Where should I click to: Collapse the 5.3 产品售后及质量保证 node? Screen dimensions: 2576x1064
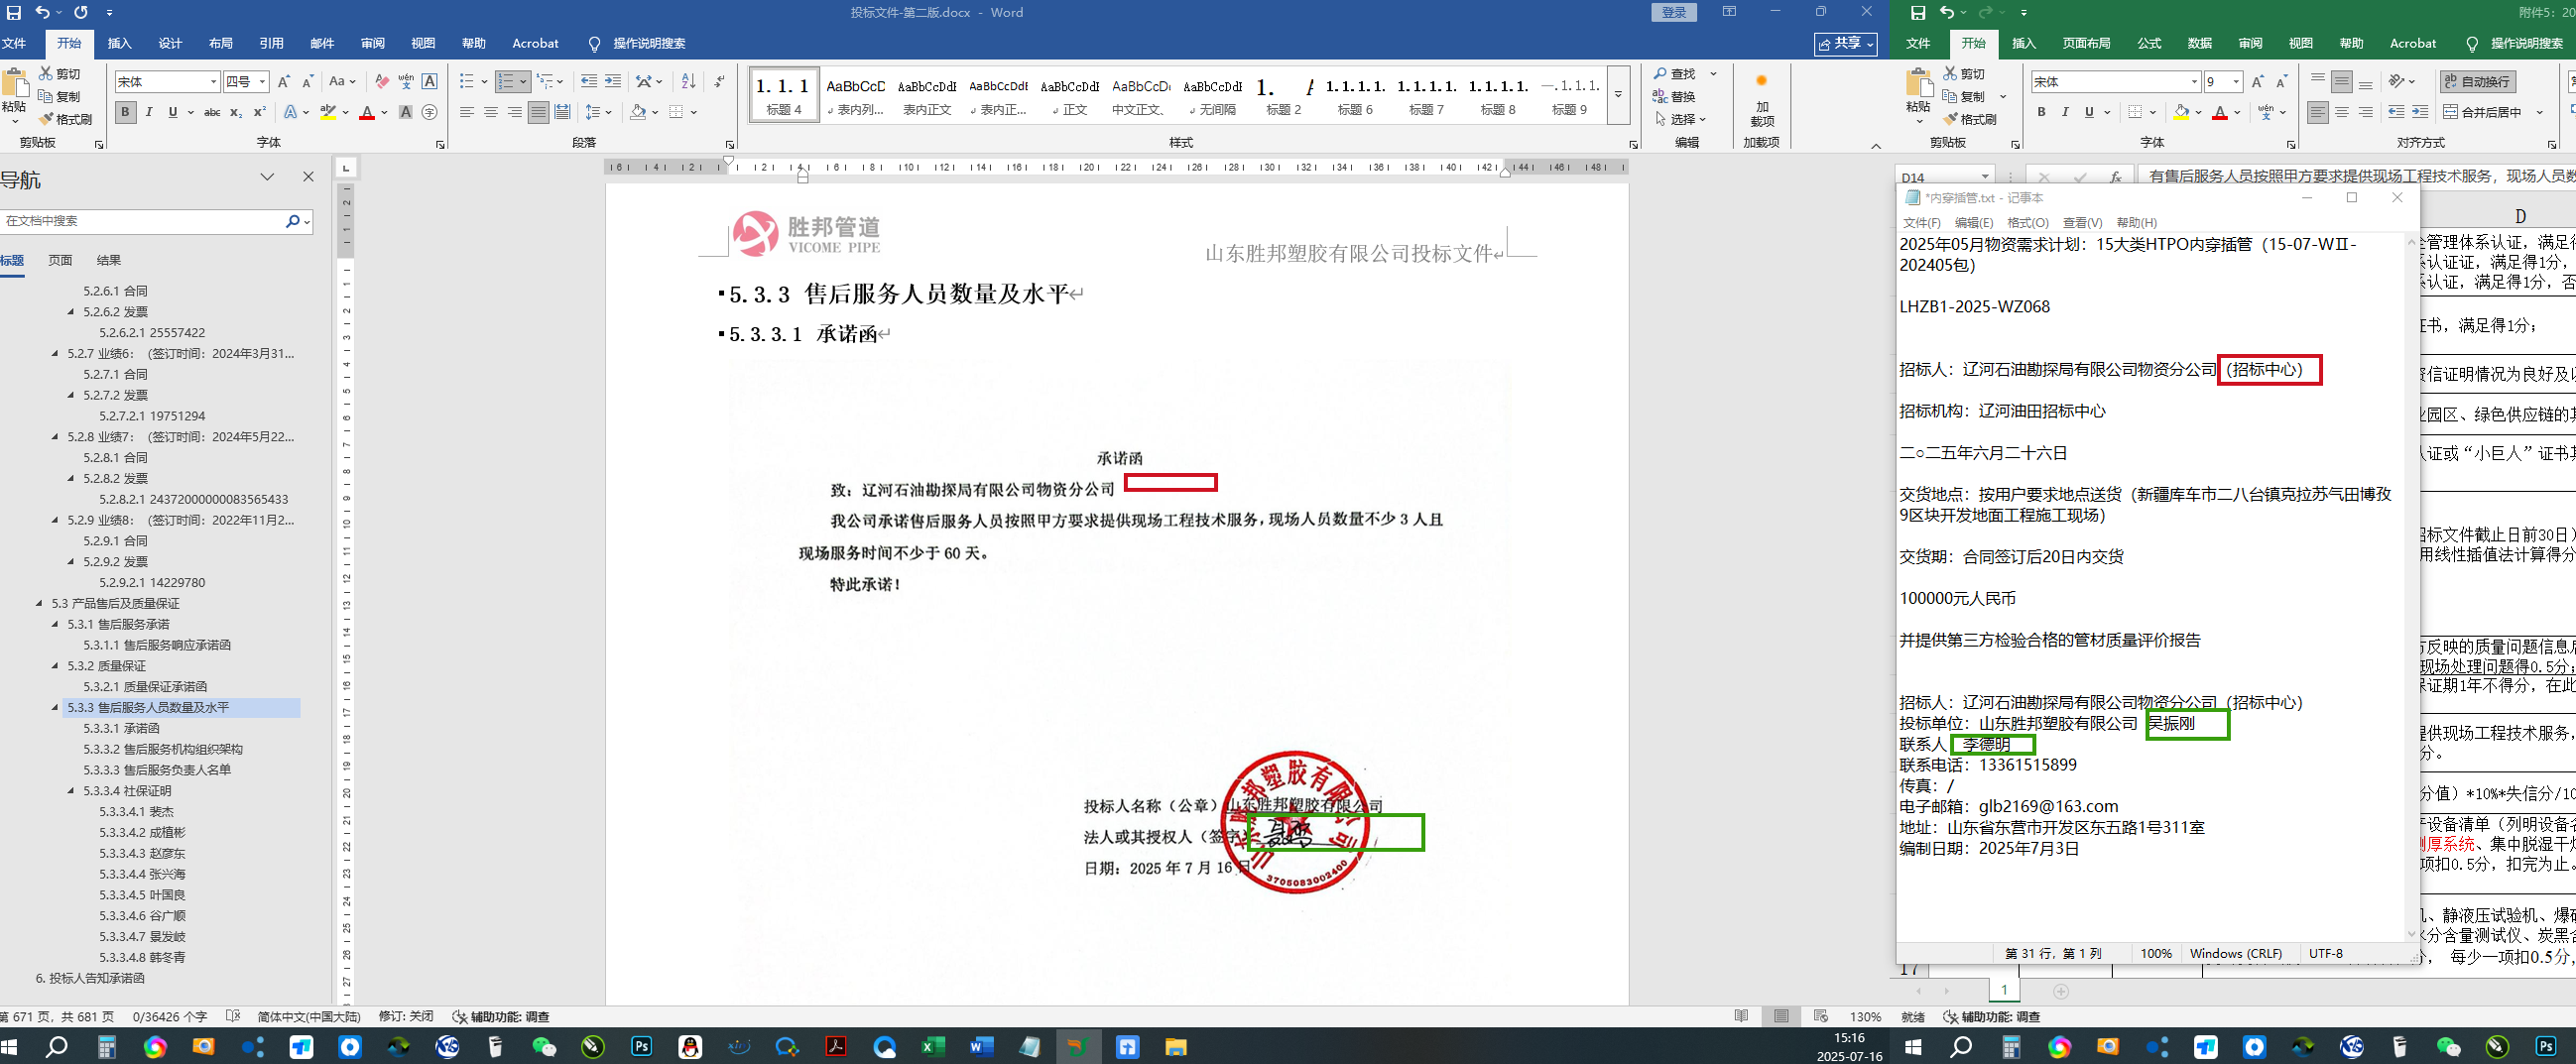pos(39,603)
